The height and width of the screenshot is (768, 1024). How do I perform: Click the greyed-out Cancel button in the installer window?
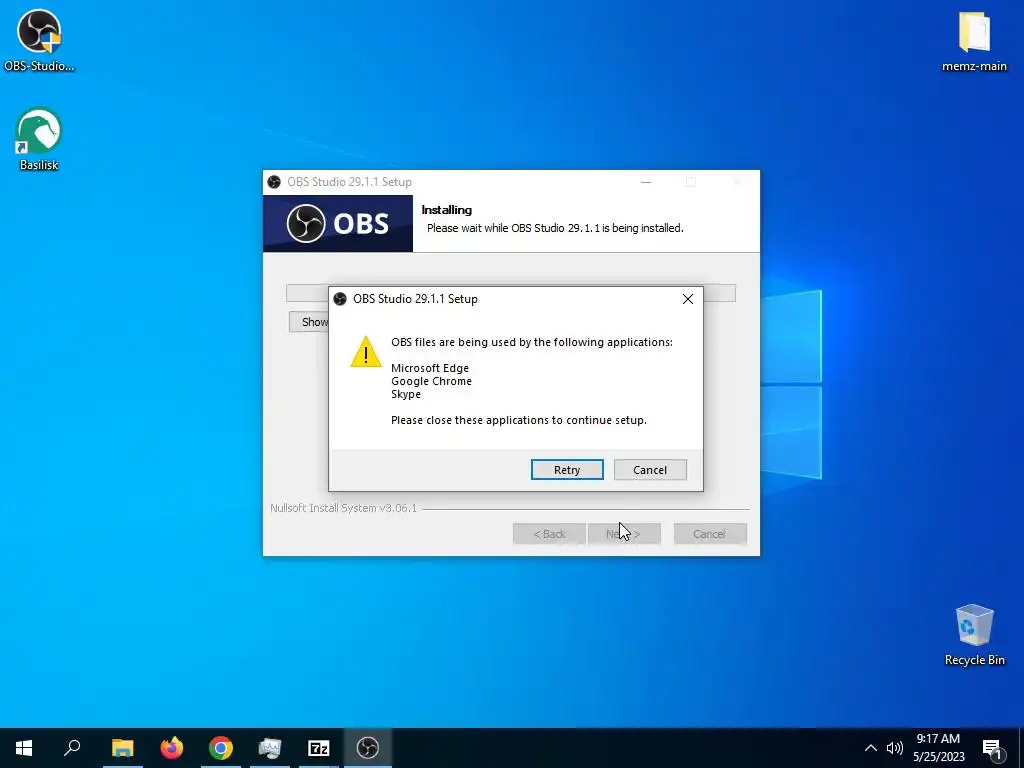pos(710,534)
